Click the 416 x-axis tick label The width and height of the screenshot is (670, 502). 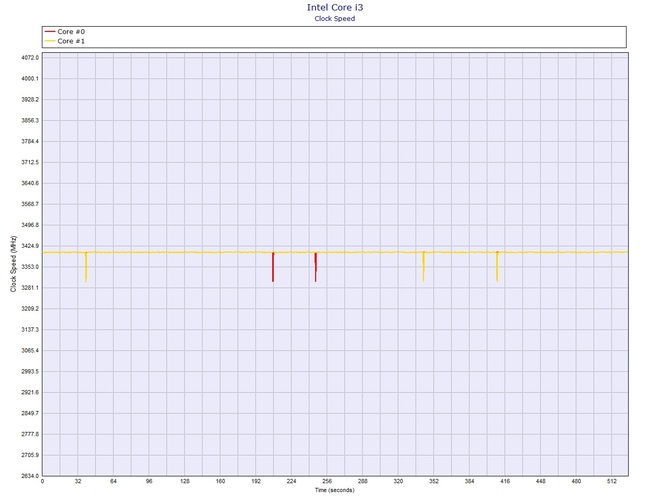[505, 481]
